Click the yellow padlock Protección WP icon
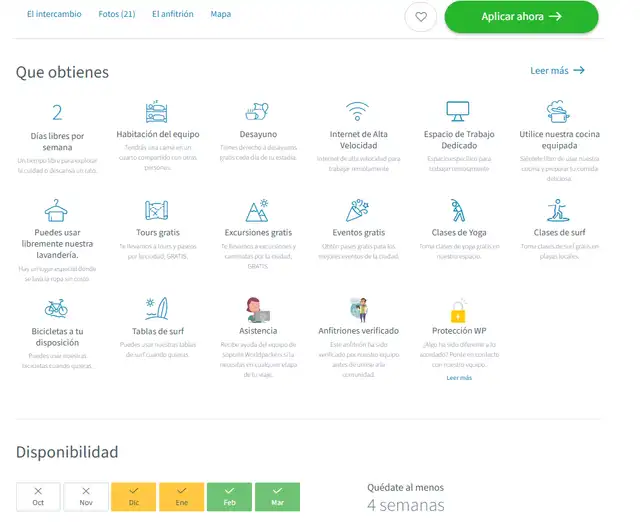640x522 pixels. (x=458, y=311)
